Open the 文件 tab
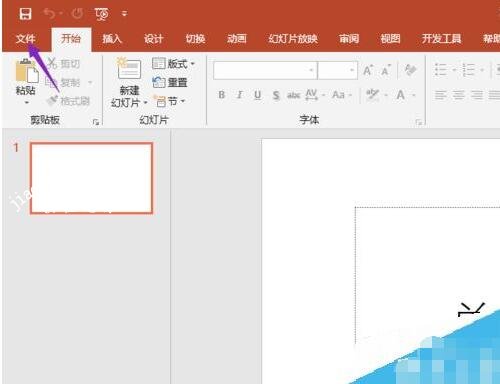500x384 pixels. pyautogui.click(x=26, y=39)
